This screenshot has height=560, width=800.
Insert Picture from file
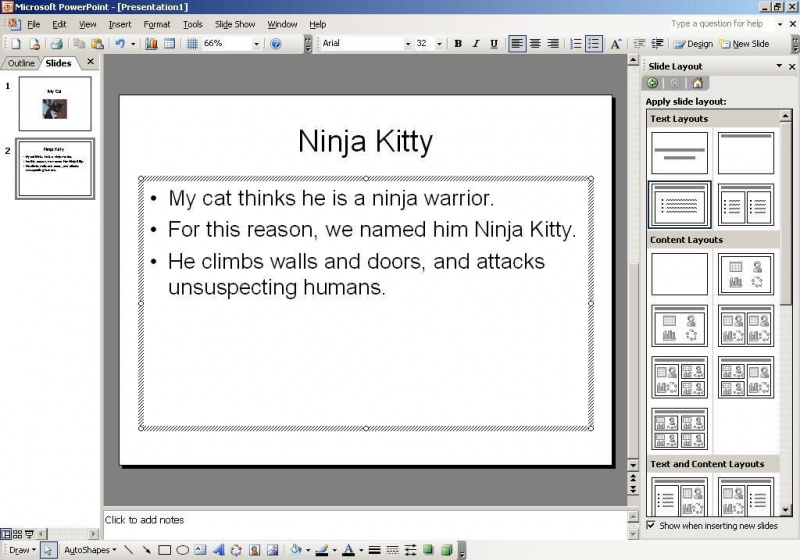(272, 550)
